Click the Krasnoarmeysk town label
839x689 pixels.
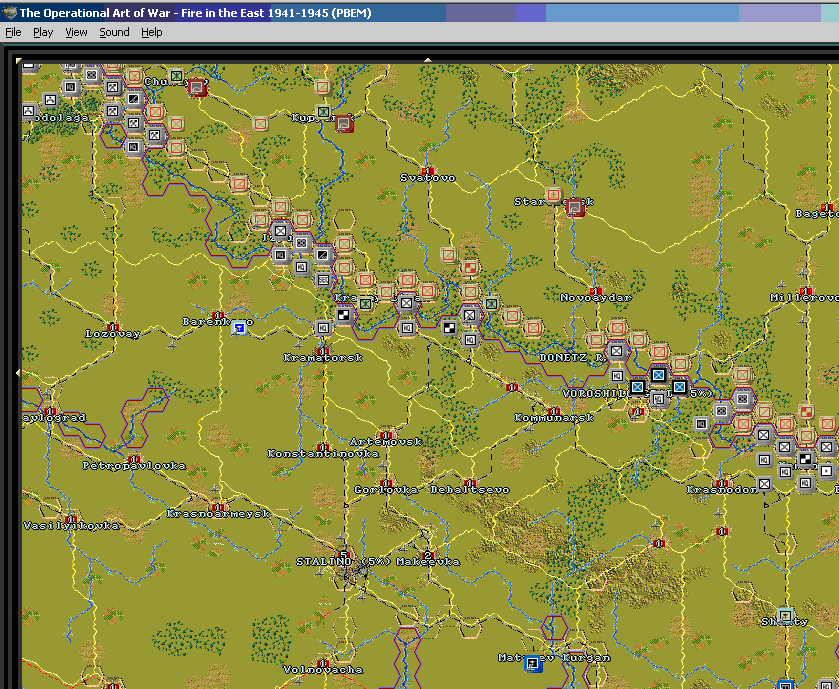click(218, 514)
